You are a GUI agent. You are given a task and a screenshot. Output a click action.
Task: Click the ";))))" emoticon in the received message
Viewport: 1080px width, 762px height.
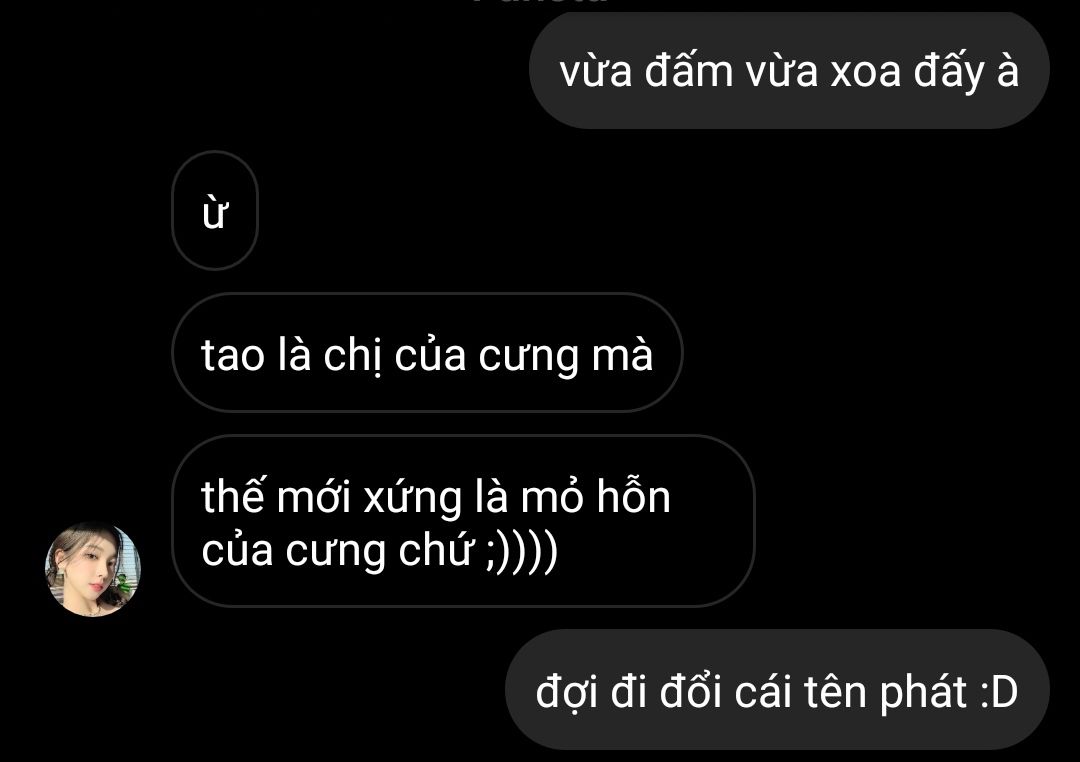point(521,551)
